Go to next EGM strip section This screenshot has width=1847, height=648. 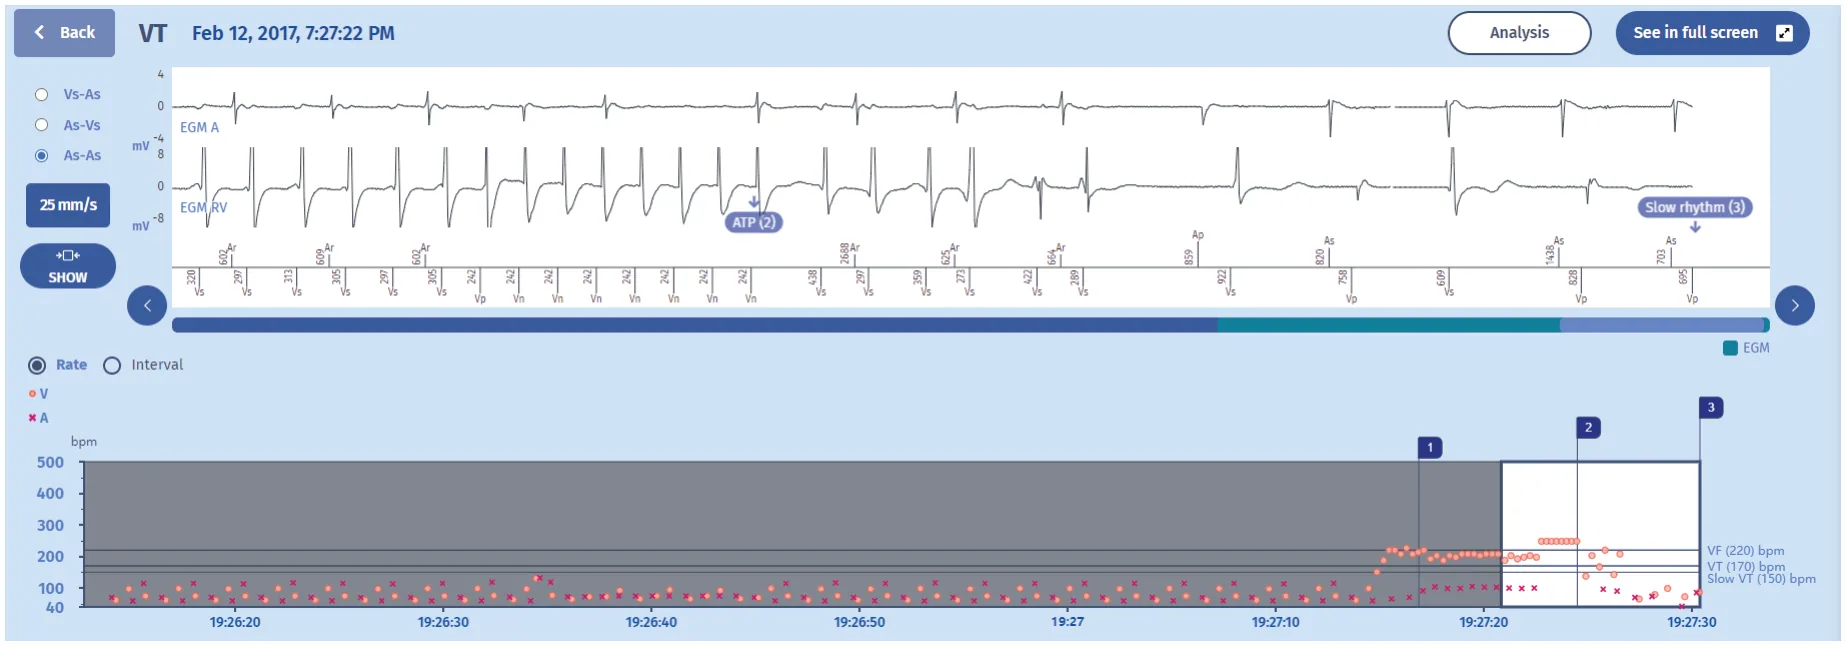1795,306
